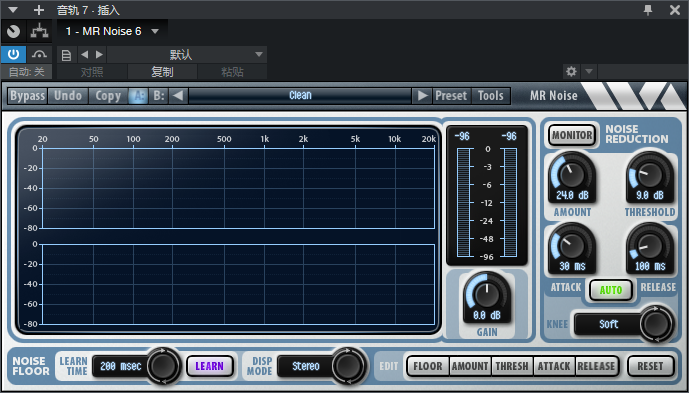This screenshot has width=689, height=393.
Task: Add a new insert with plus icon
Action: coord(39,10)
